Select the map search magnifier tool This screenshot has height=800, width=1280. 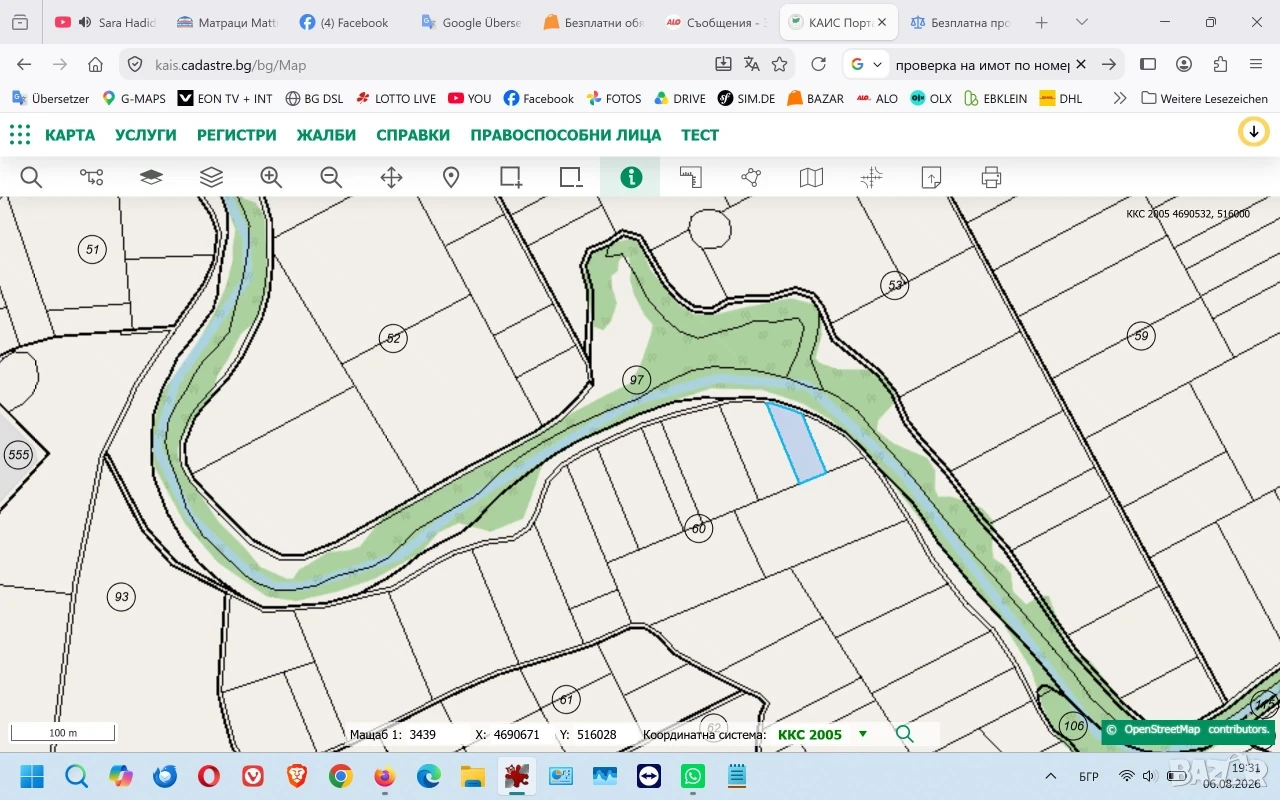click(31, 177)
